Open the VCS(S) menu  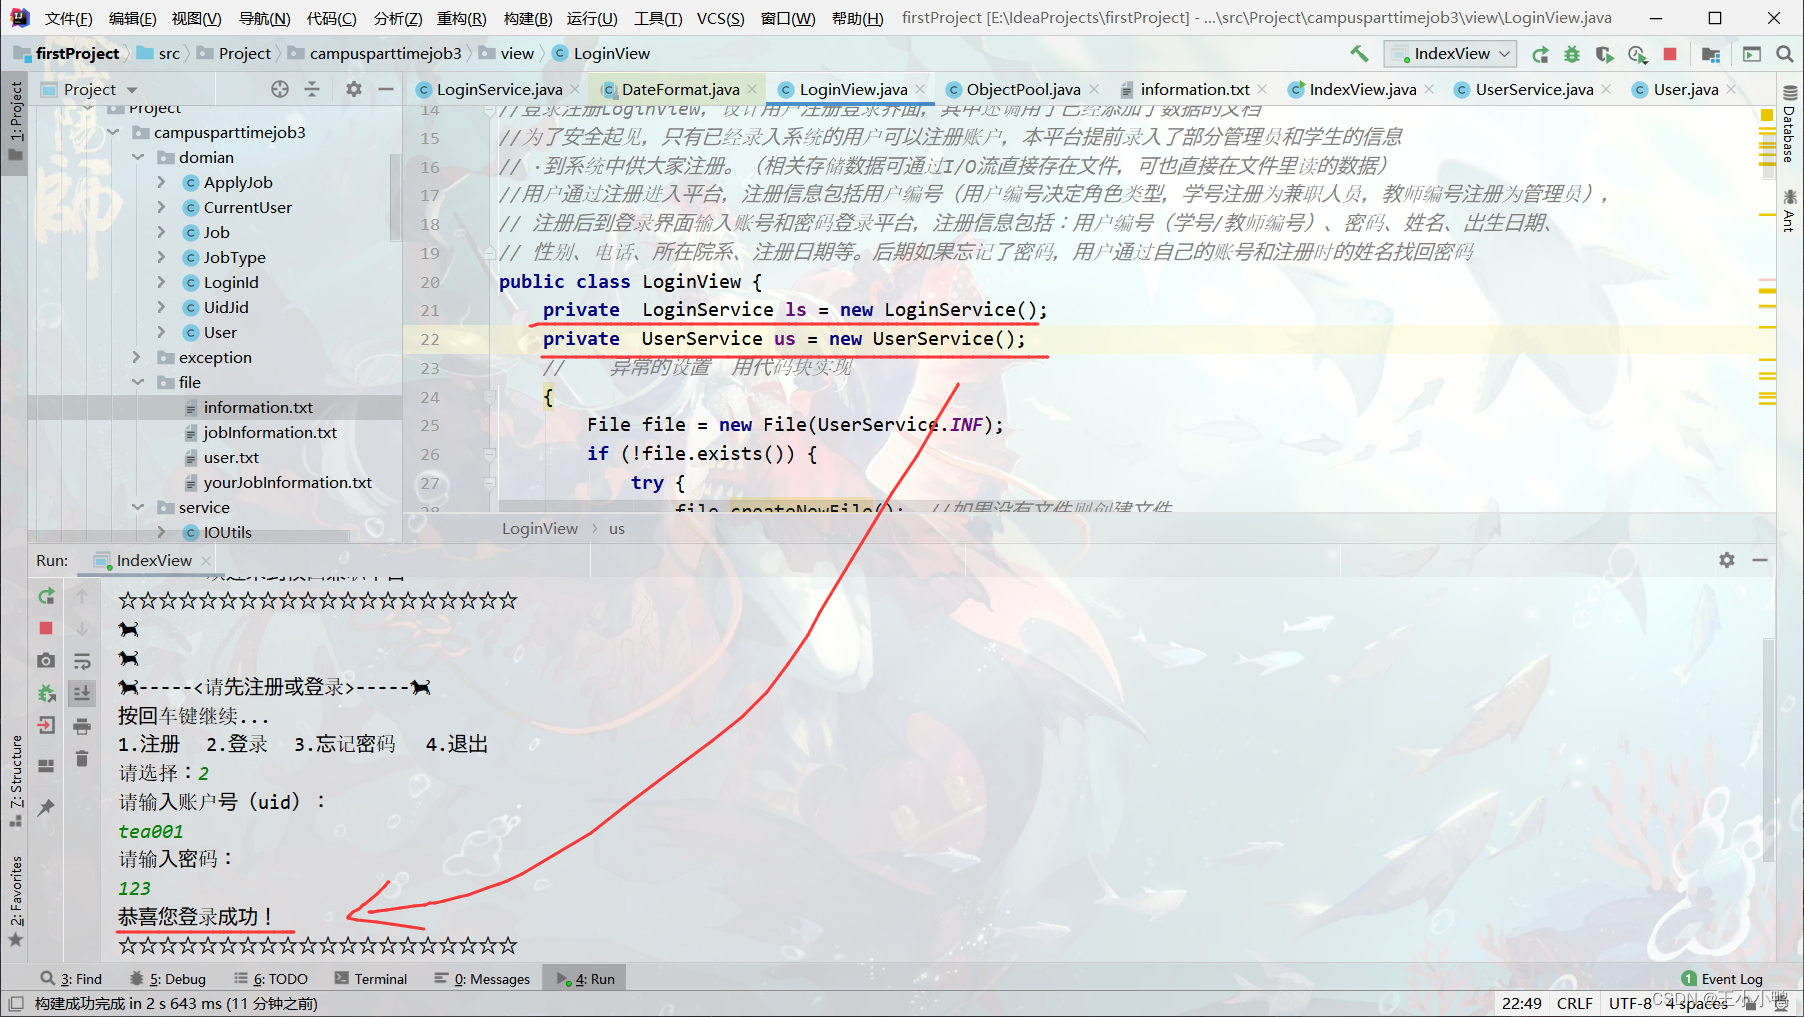point(720,18)
